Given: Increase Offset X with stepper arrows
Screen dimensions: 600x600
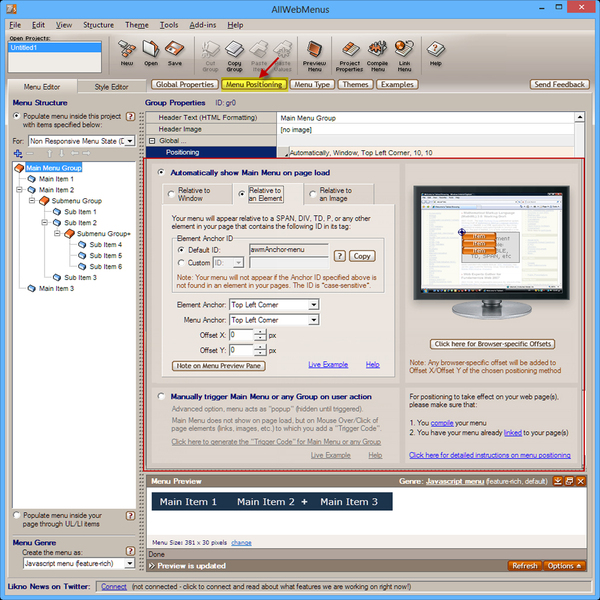Looking at the screenshot, I should (260, 332).
